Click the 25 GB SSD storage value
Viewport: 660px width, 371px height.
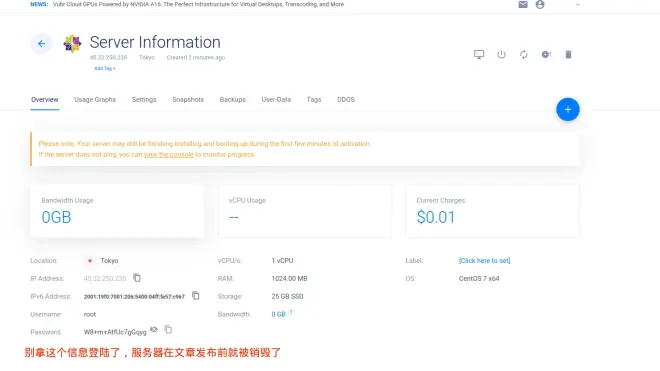click(287, 296)
